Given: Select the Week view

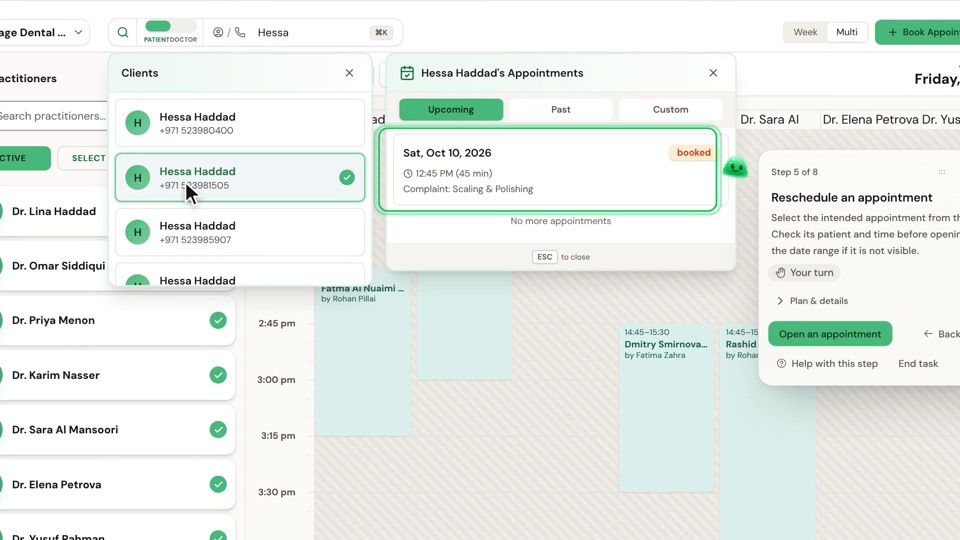Looking at the screenshot, I should [x=805, y=32].
